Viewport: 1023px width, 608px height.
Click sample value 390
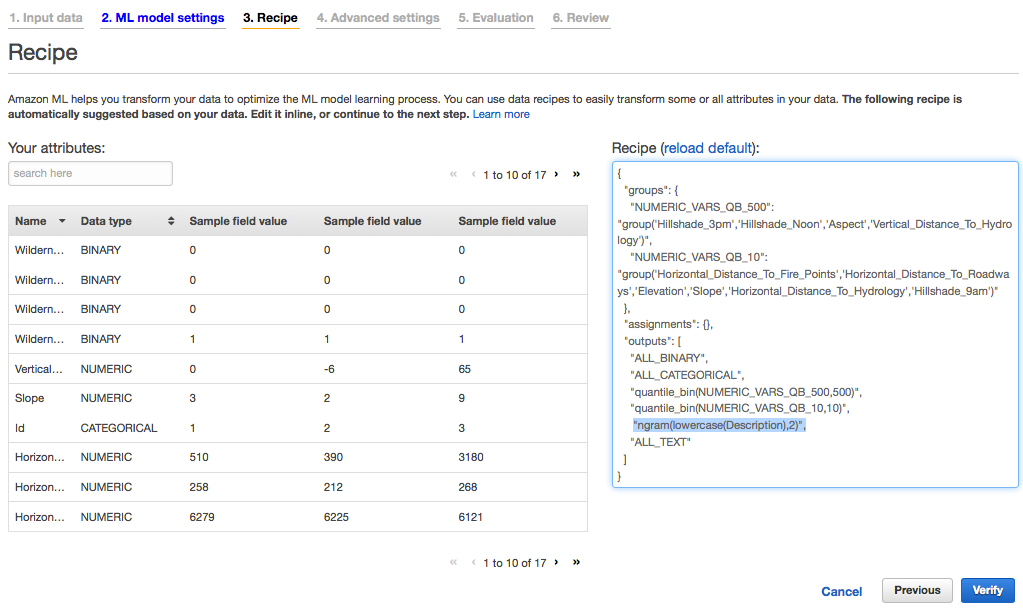point(333,457)
